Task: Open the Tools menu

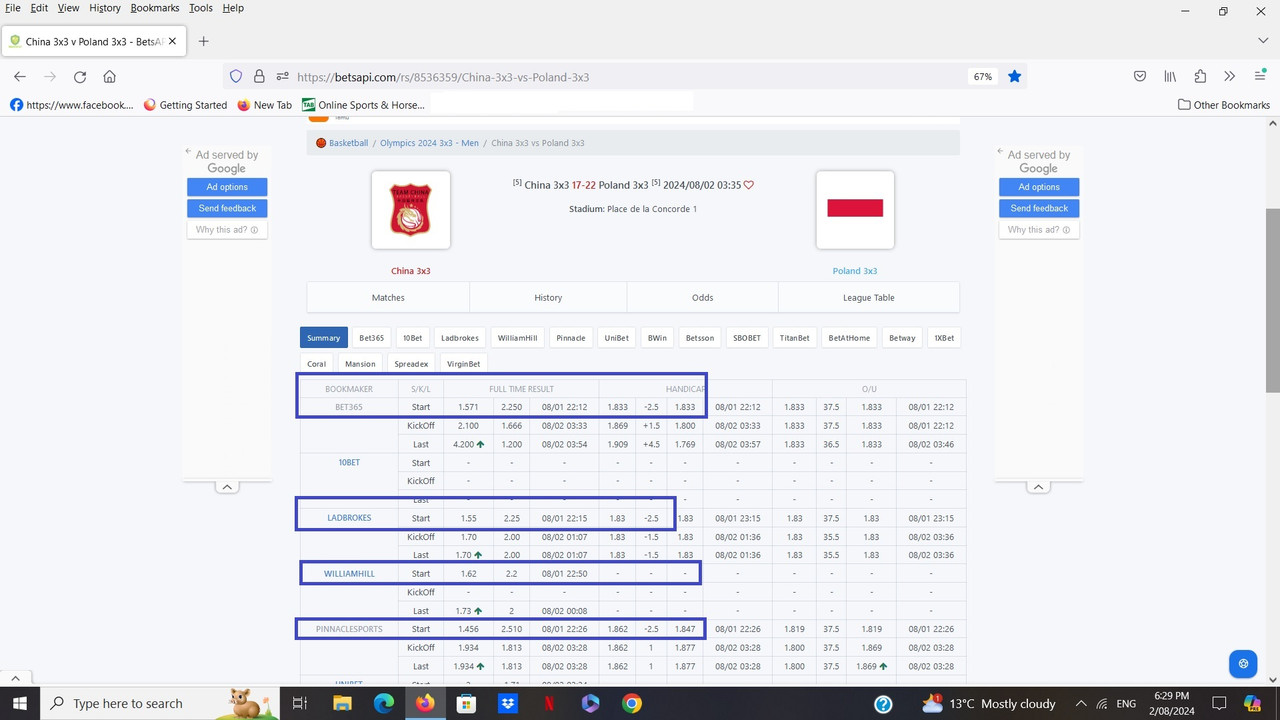Action: click(x=201, y=8)
